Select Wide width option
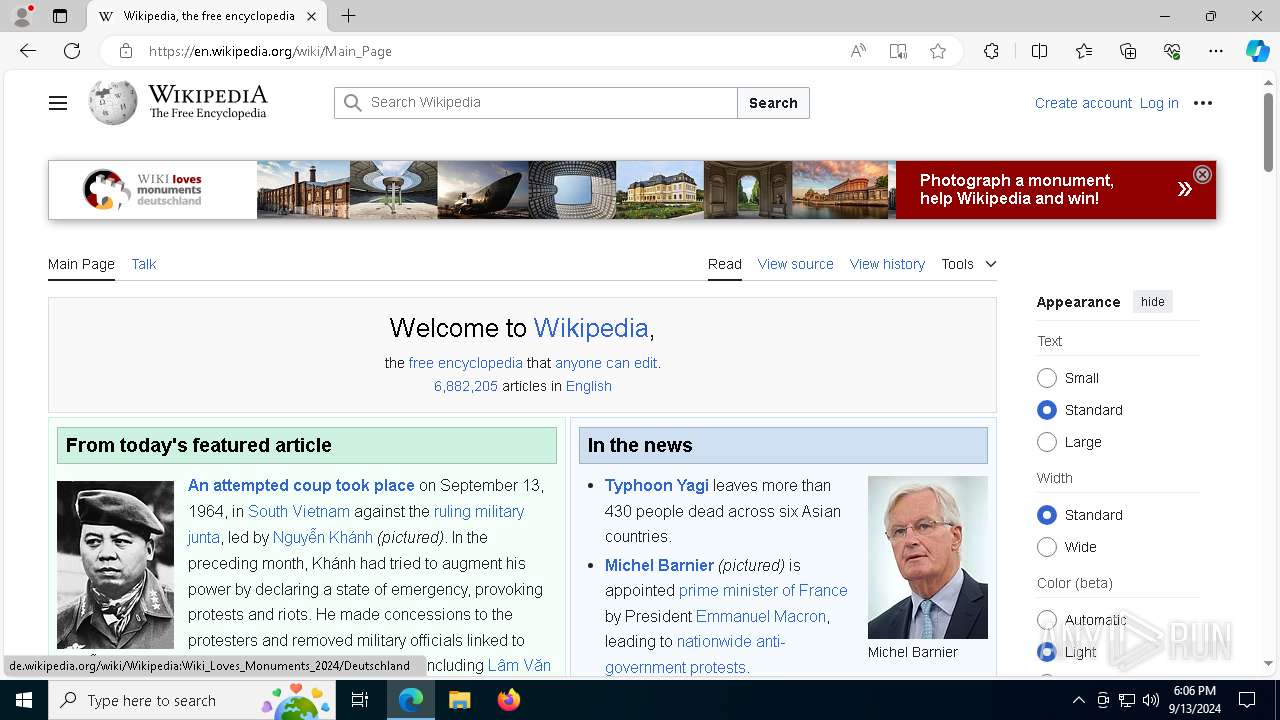Image resolution: width=1280 pixels, height=720 pixels. (x=1047, y=547)
